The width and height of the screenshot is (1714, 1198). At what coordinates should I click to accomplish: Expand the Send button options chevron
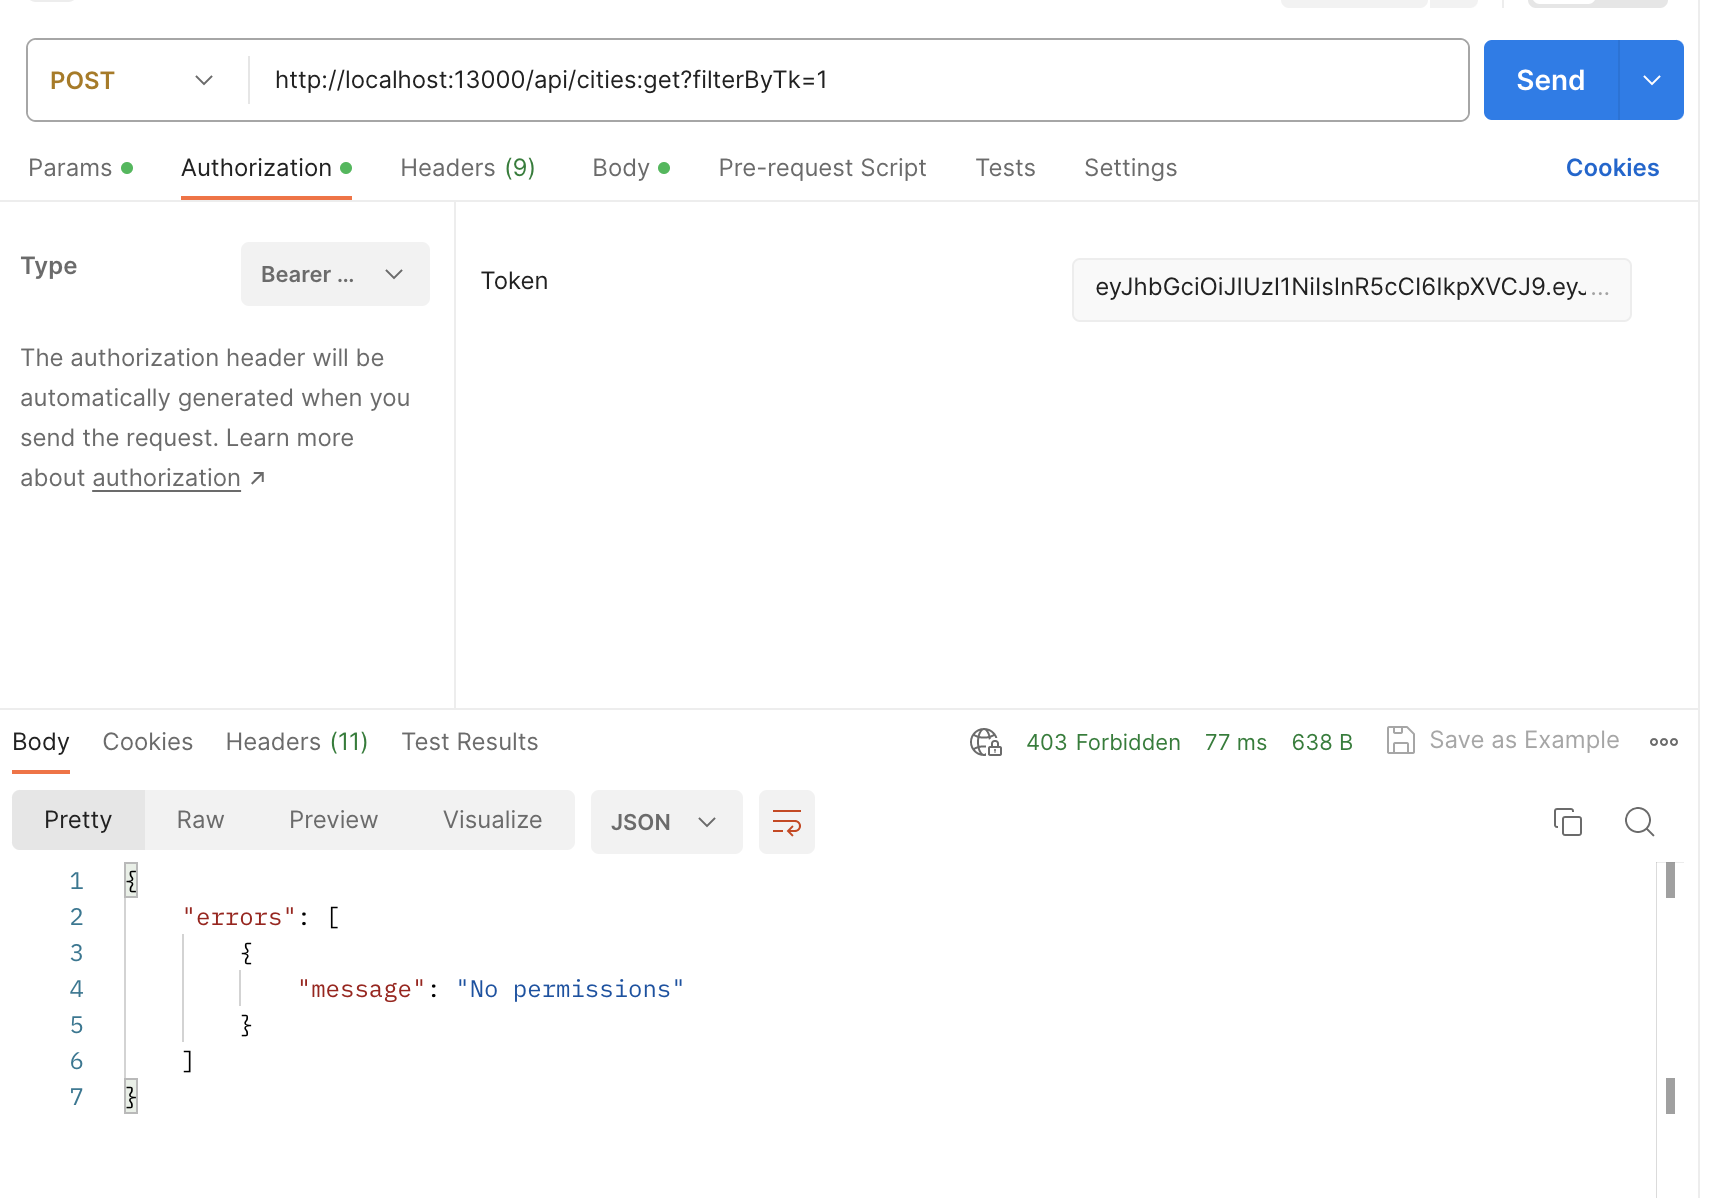tap(1650, 79)
